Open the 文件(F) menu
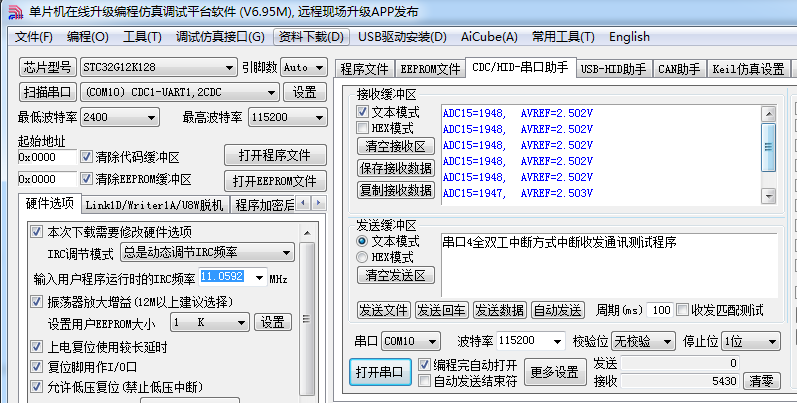The width and height of the screenshot is (797, 403). click(x=34, y=37)
